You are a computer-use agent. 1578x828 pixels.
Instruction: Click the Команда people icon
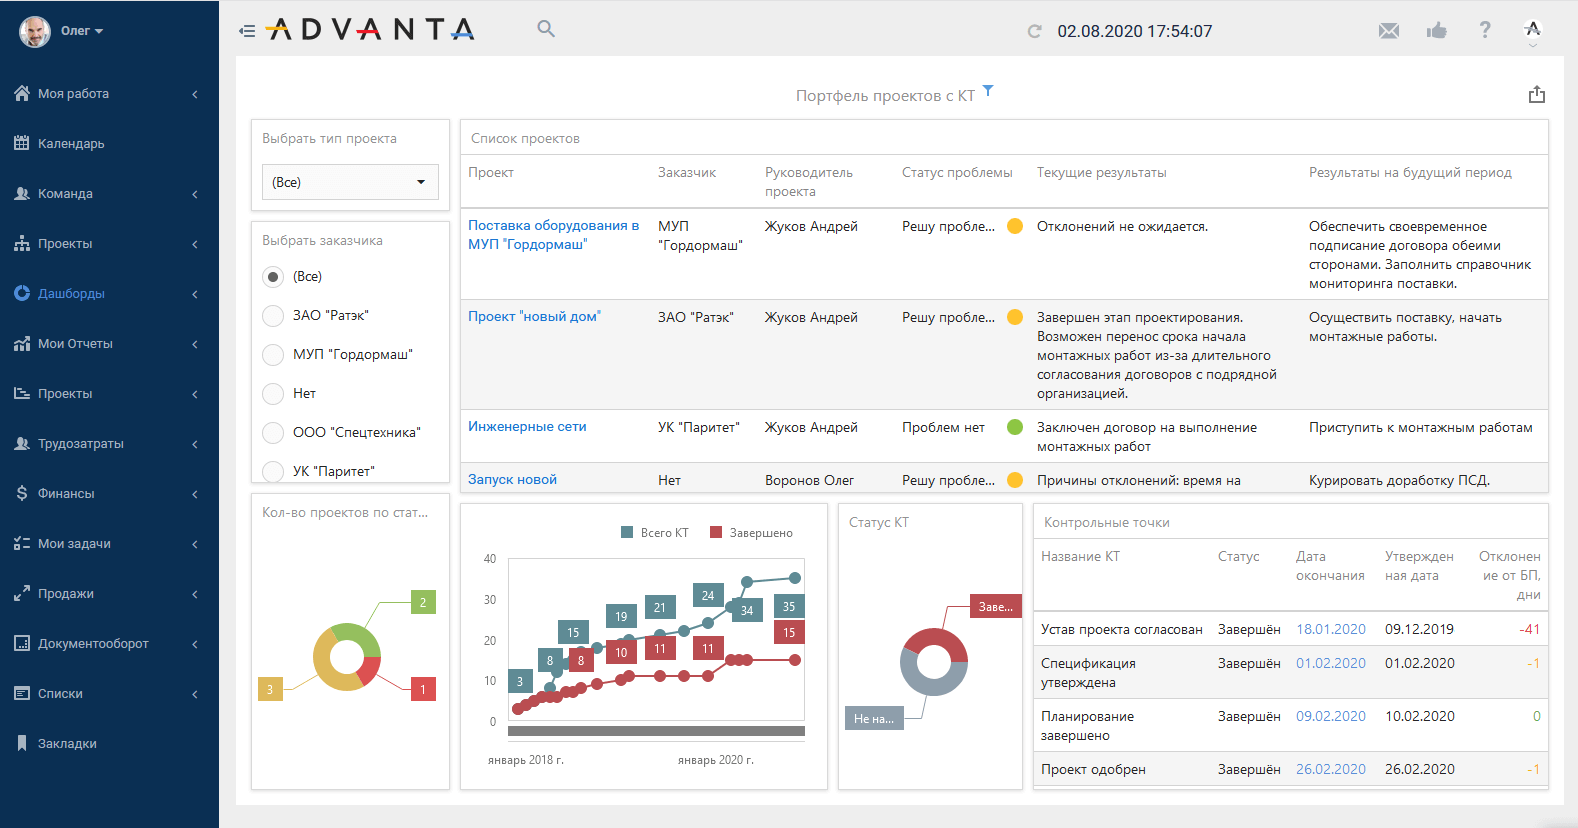22,193
